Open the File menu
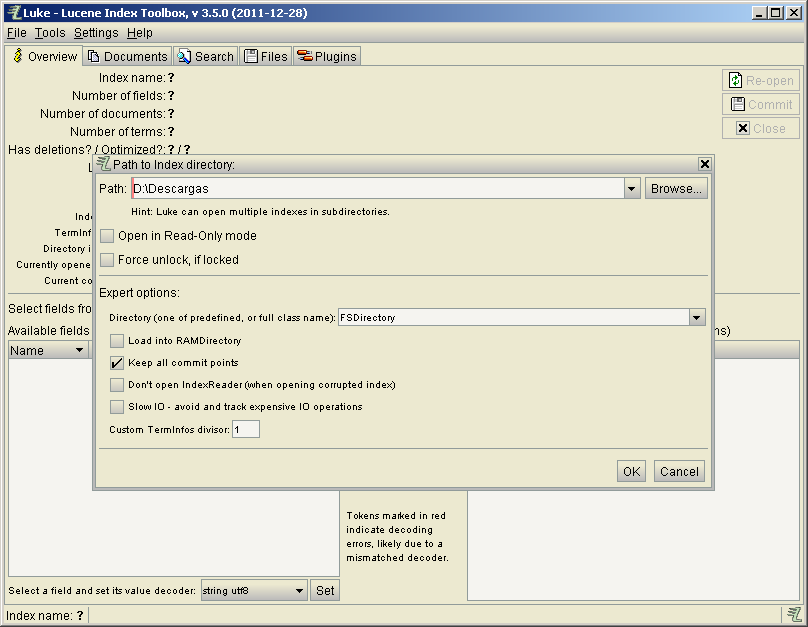Screen dimensions: 808x627 click(16, 33)
